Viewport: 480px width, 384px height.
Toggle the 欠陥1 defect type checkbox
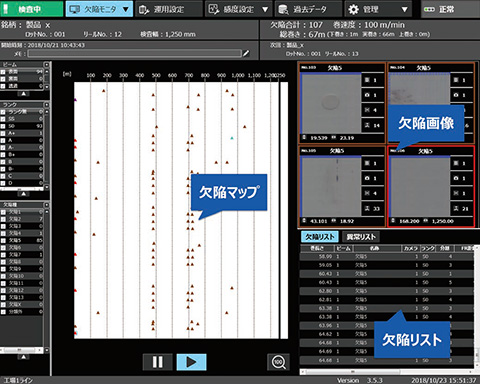pos(3,212)
